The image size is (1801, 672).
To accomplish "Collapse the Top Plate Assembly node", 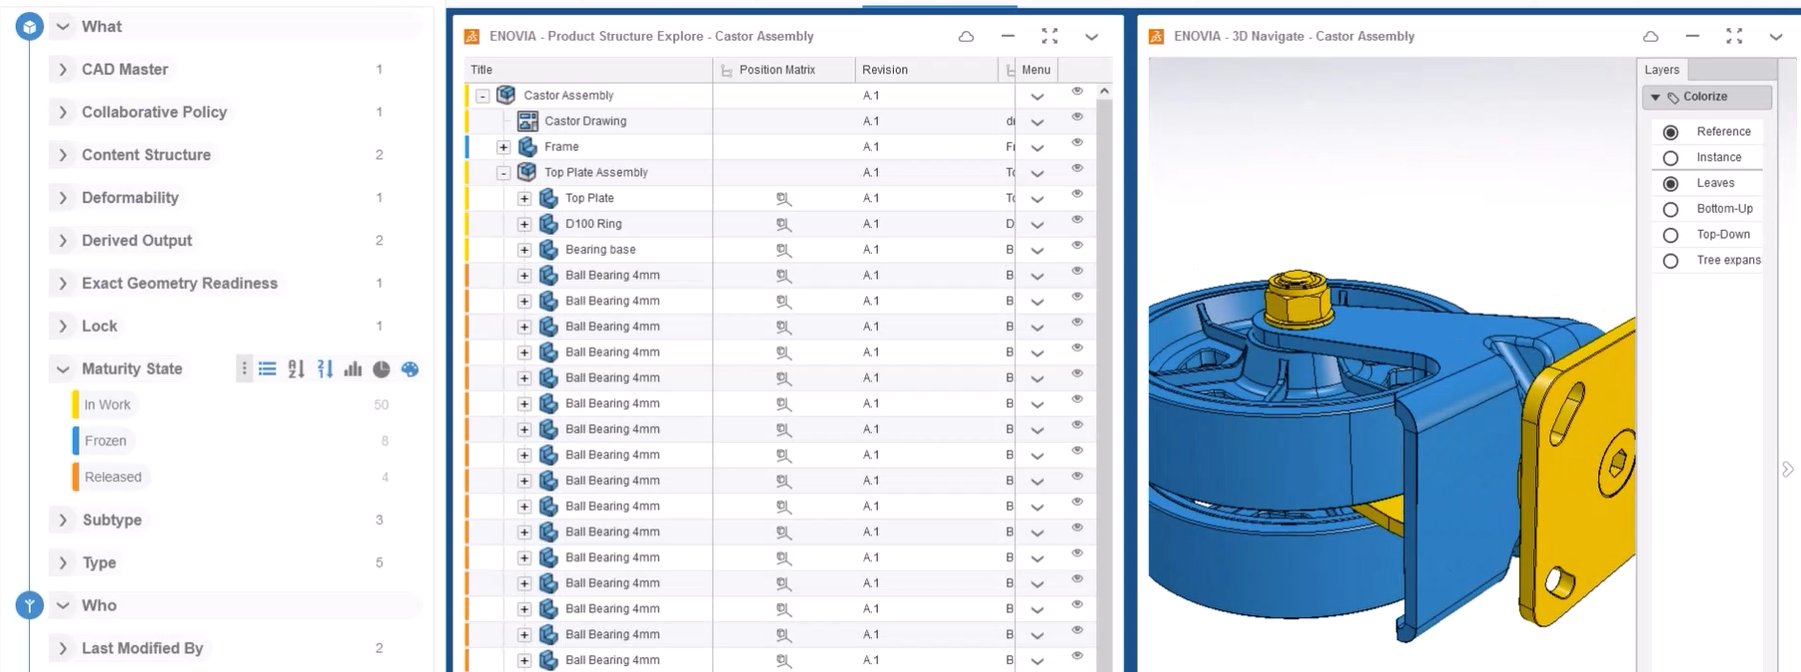I will 504,173.
